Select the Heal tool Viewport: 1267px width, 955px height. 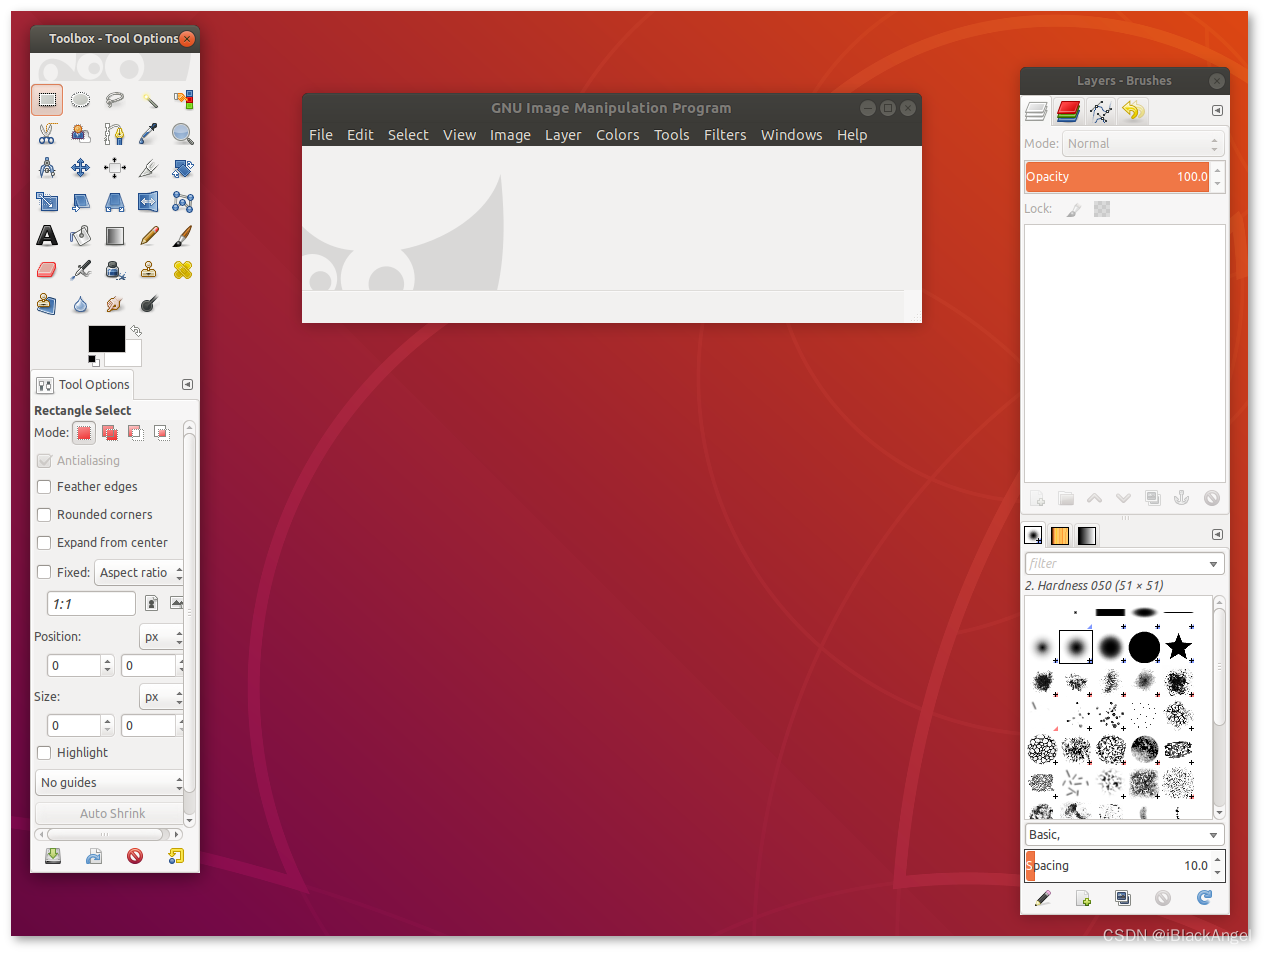pos(183,270)
